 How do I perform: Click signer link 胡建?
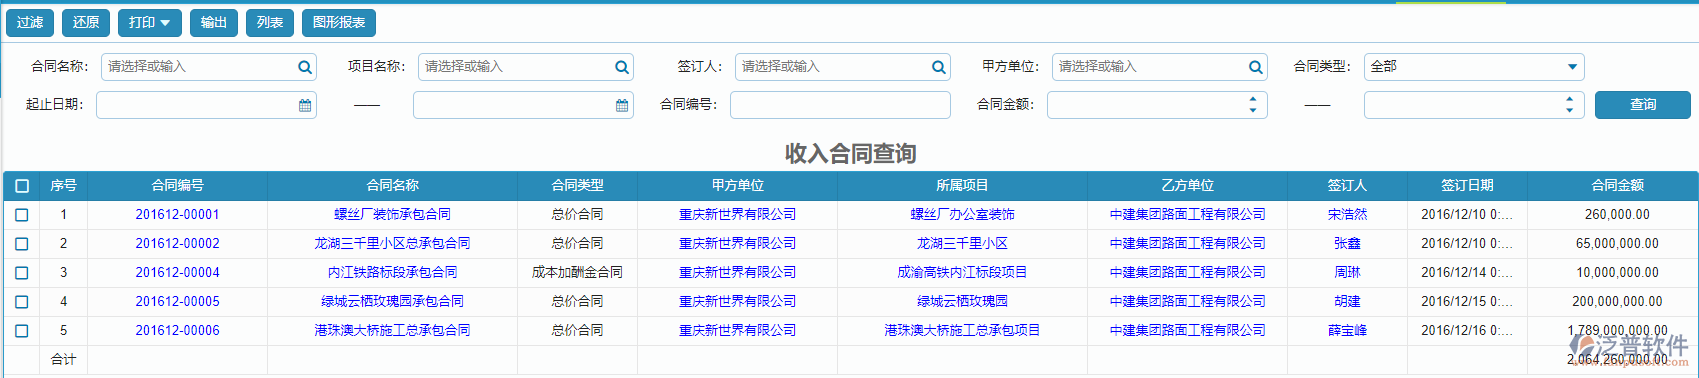[1347, 302]
